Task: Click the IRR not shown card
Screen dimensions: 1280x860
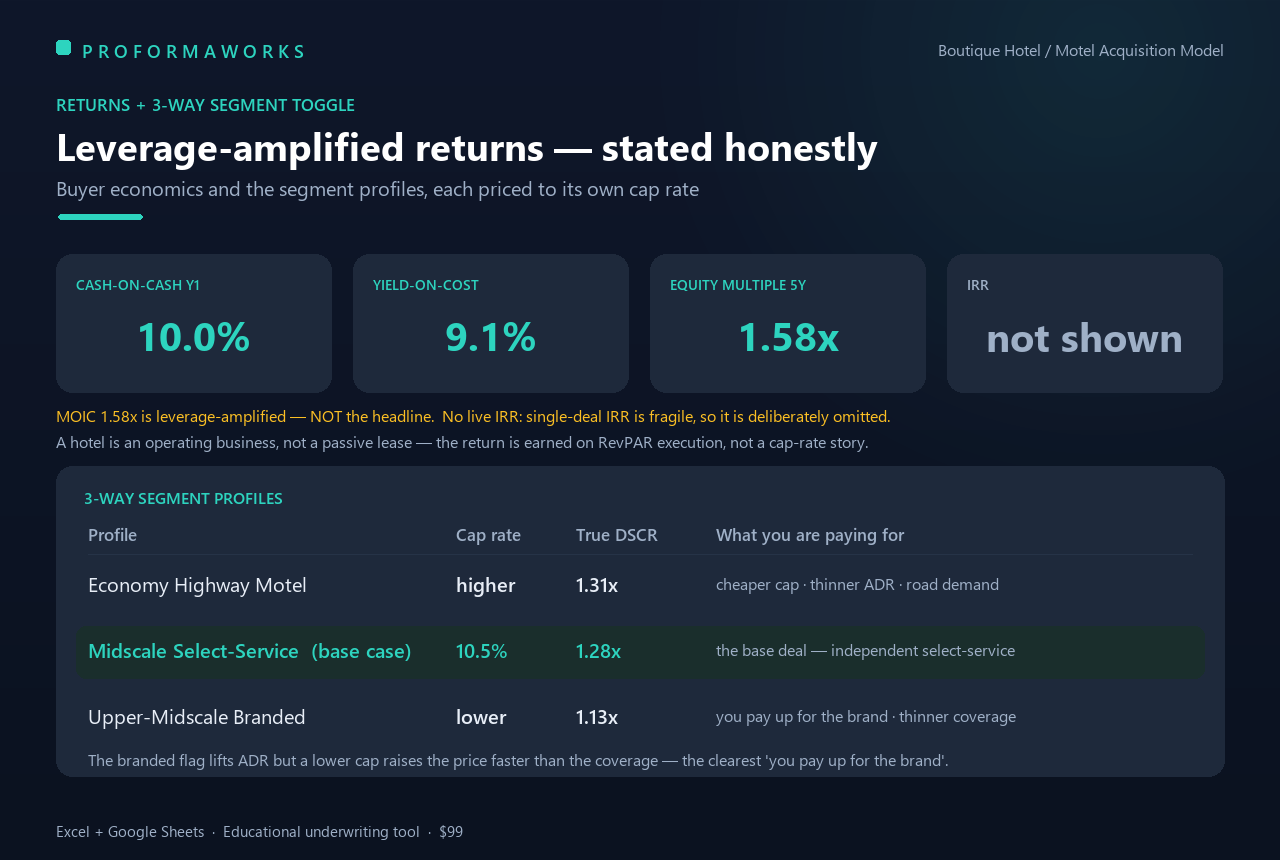Action: [1085, 323]
